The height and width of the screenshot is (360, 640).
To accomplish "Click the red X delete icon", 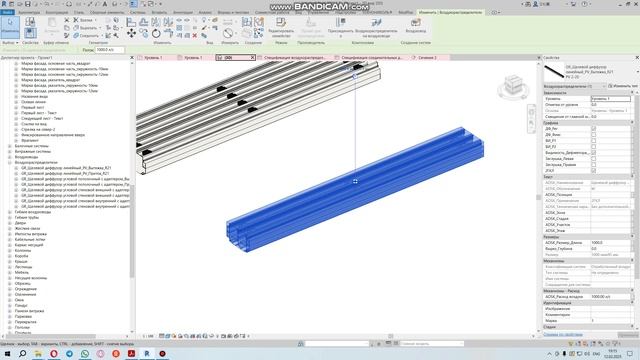I will [x=195, y=36].
